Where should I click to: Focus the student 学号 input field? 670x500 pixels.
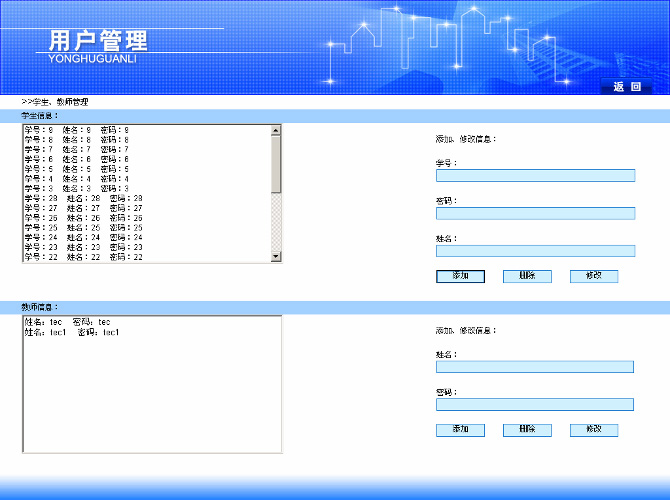[535, 176]
